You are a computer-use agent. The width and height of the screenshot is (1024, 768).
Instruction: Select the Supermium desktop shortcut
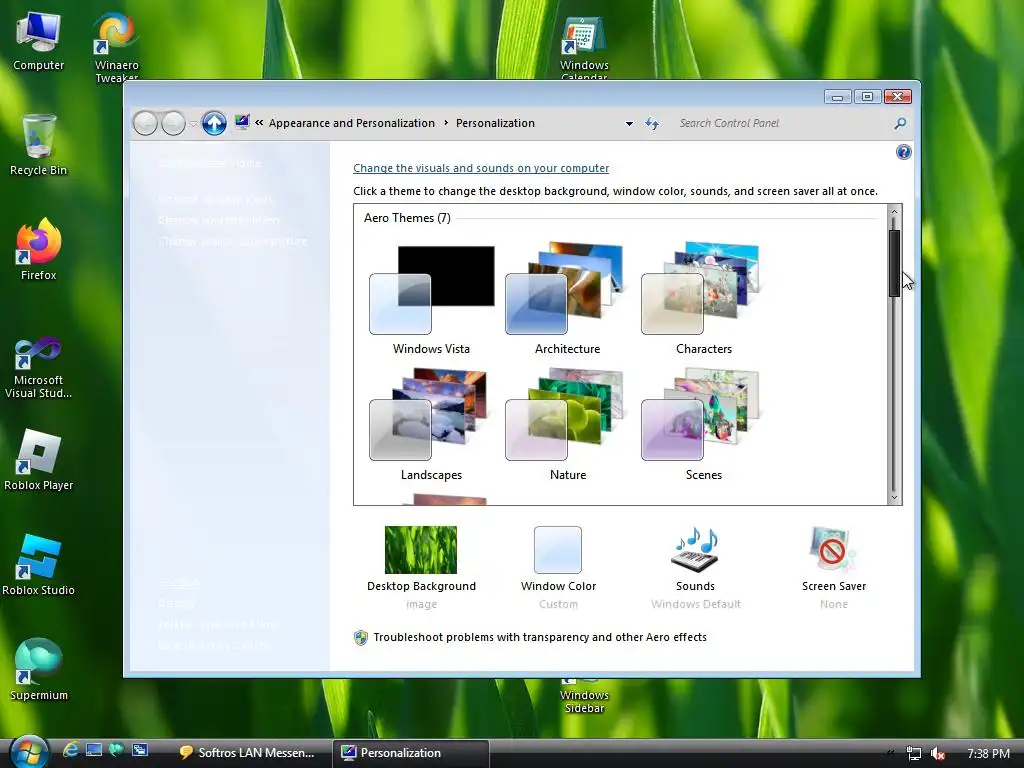(x=39, y=669)
